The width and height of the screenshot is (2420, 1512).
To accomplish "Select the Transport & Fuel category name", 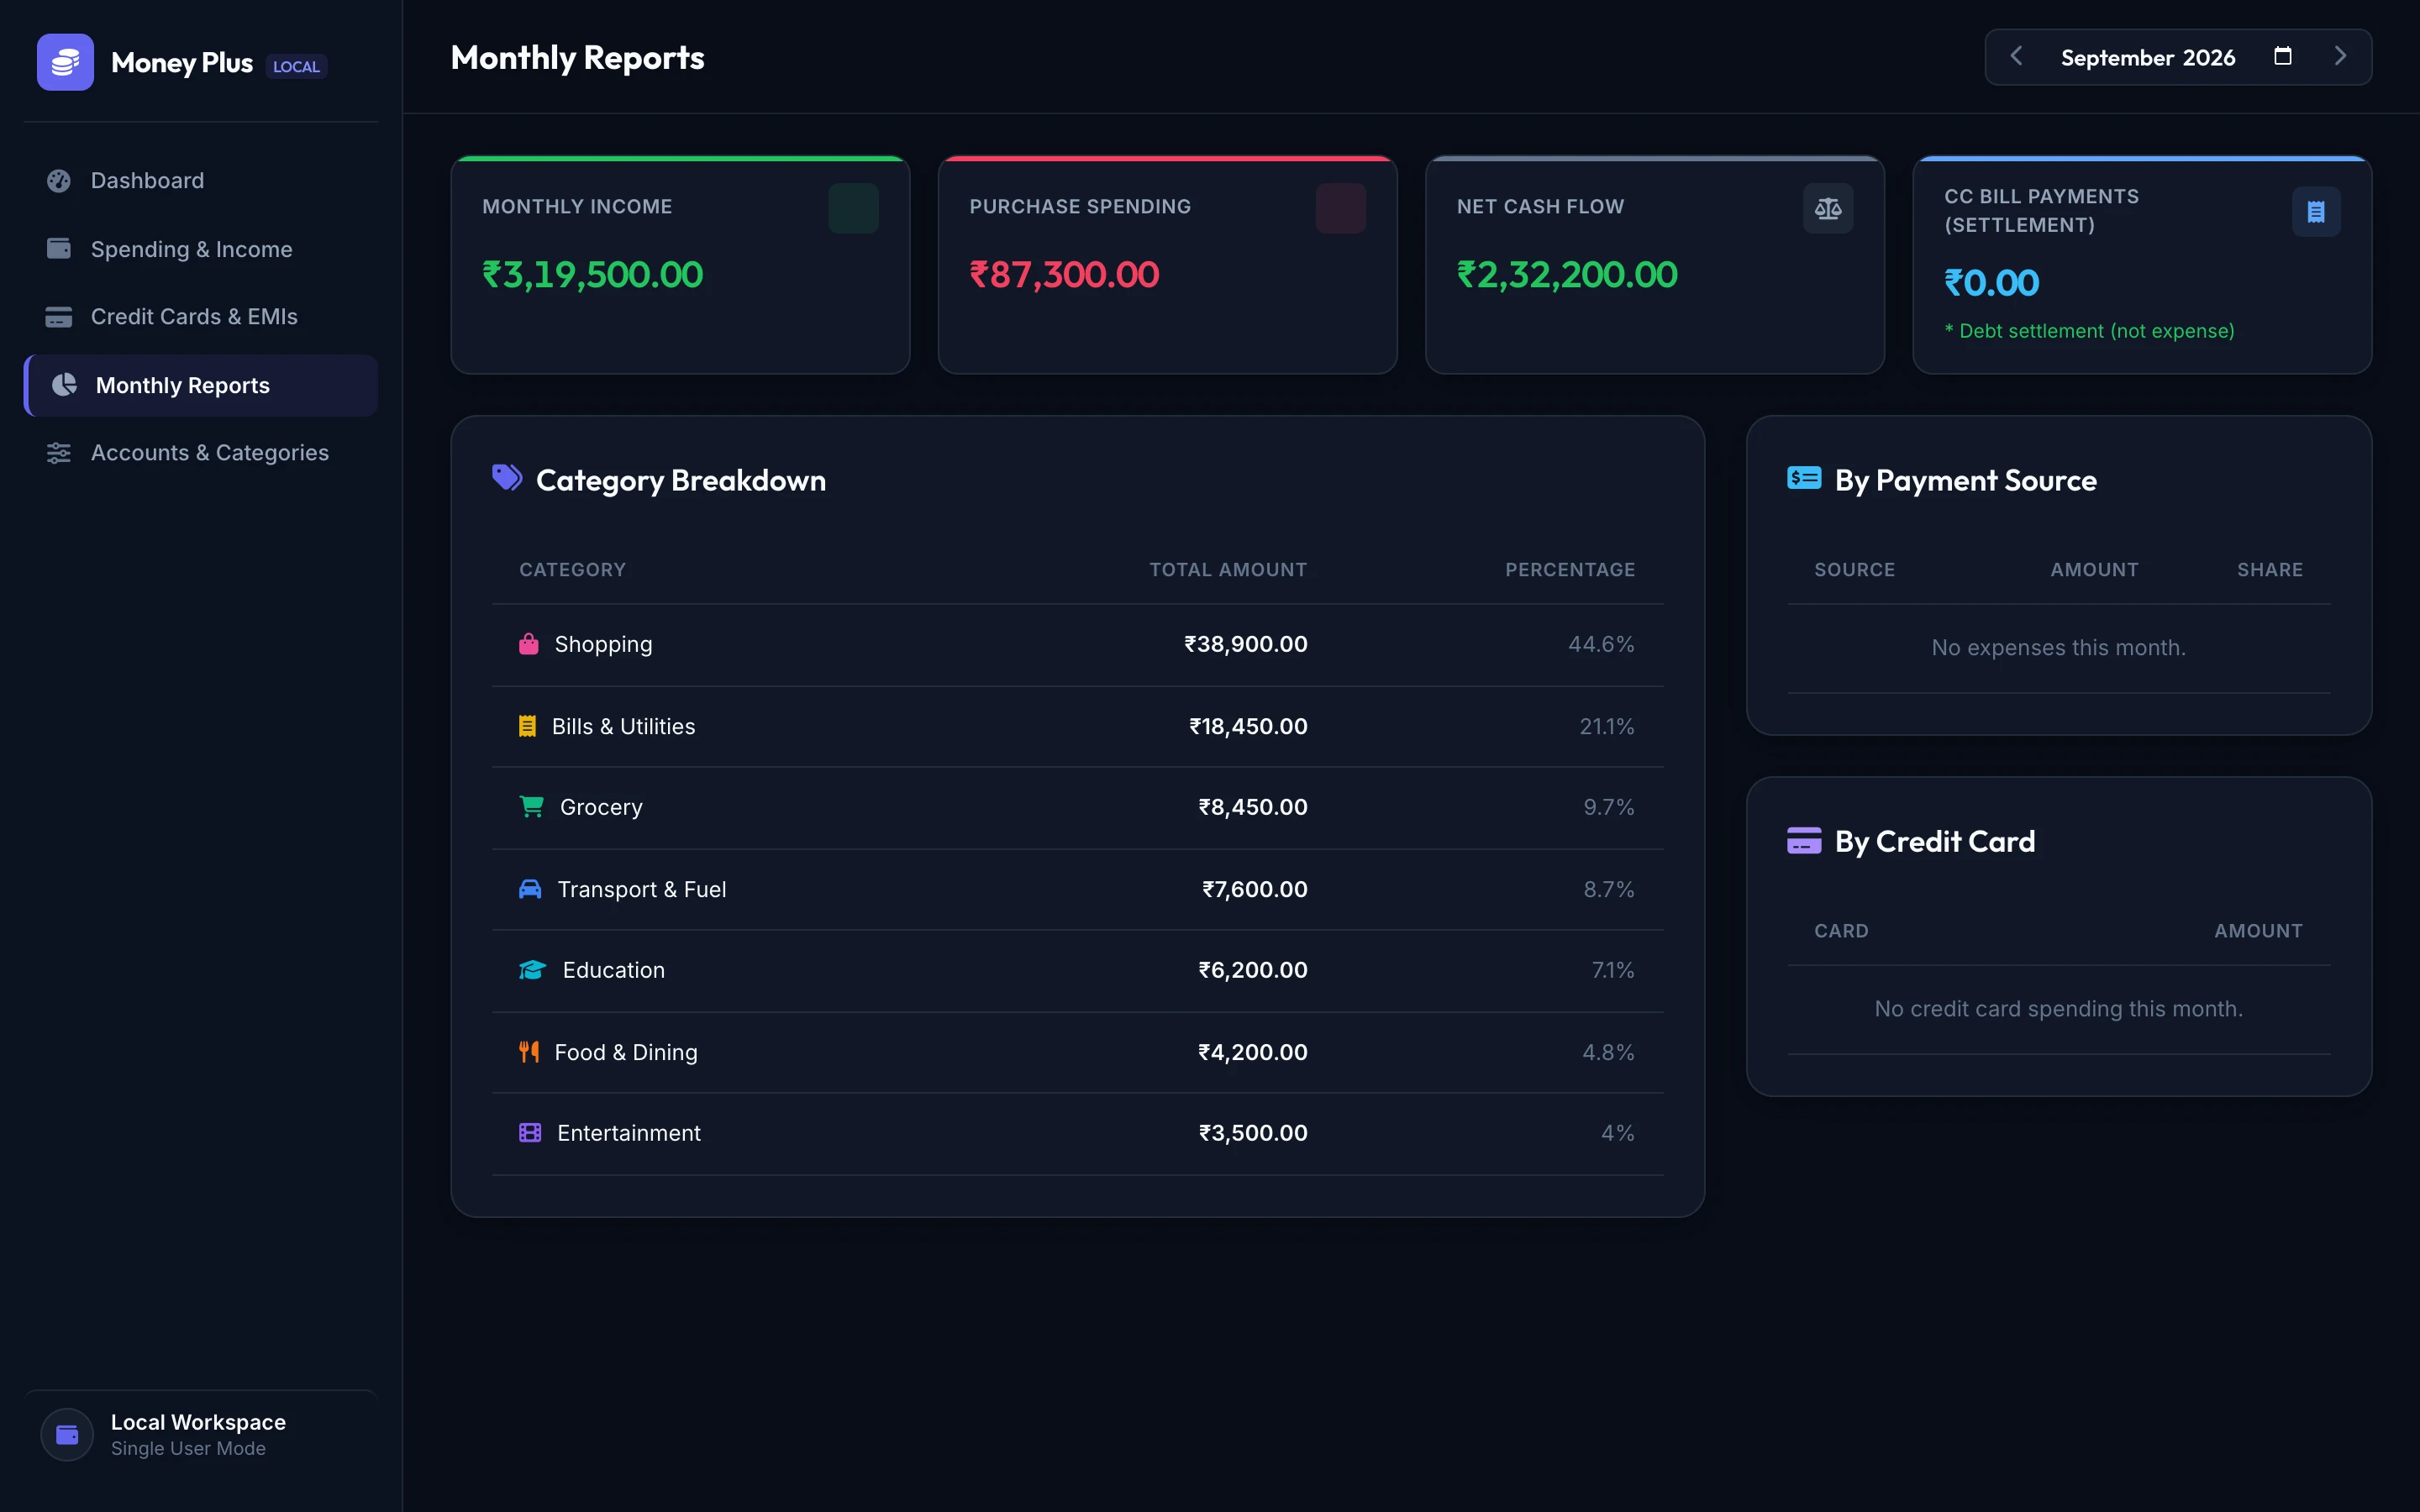I will pyautogui.click(x=641, y=889).
